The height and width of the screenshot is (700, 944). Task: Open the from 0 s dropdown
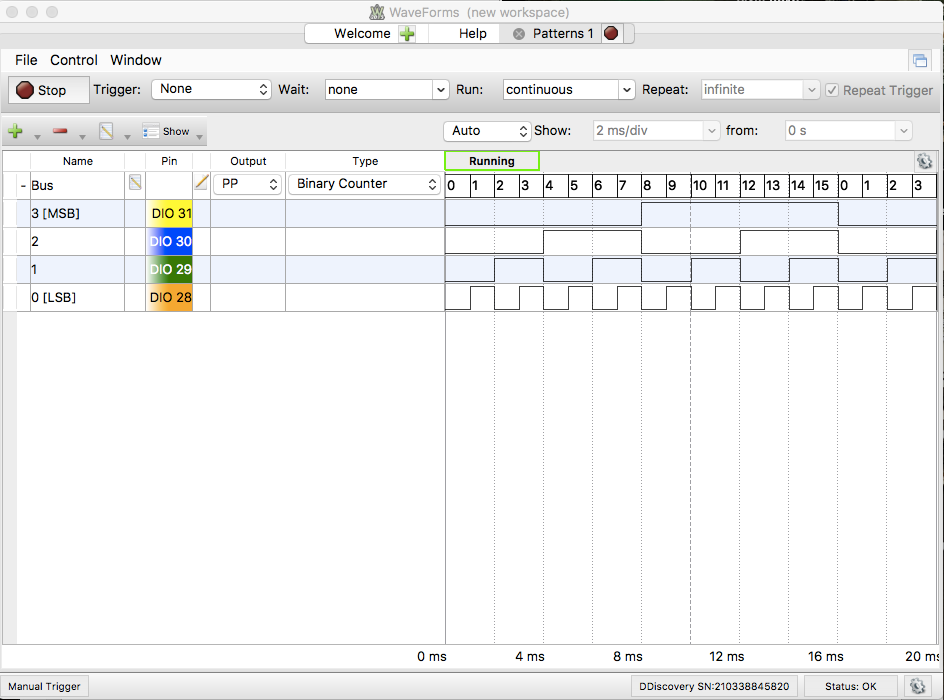[848, 131]
